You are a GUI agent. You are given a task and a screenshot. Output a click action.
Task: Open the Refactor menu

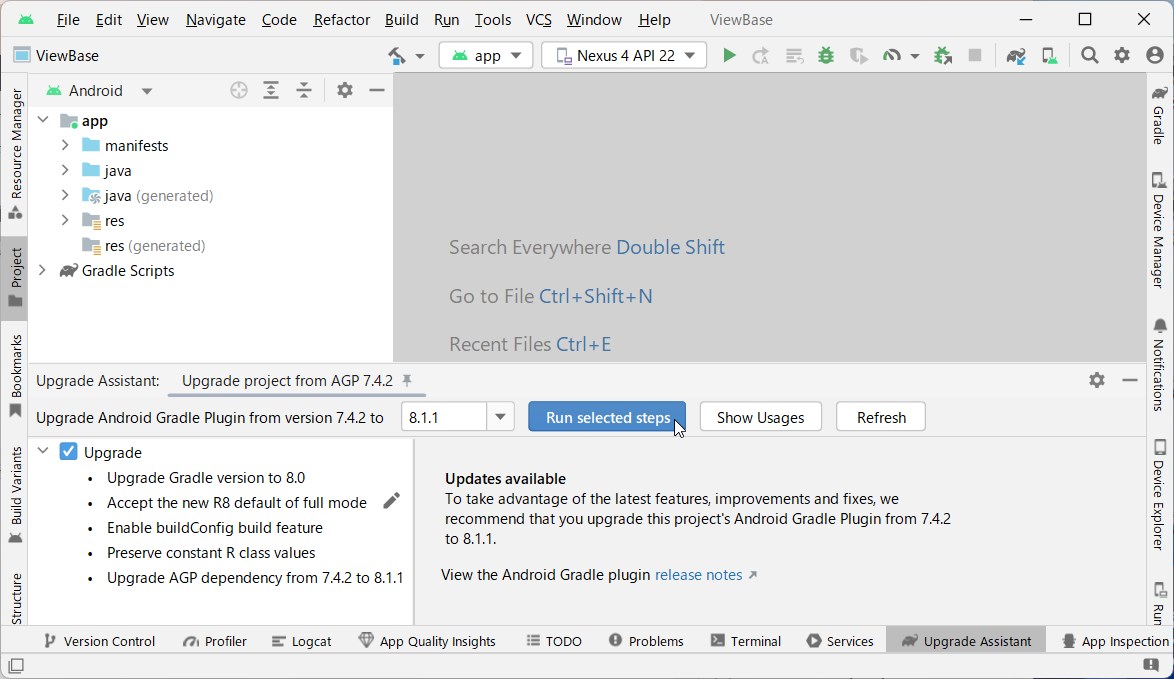pos(341,19)
